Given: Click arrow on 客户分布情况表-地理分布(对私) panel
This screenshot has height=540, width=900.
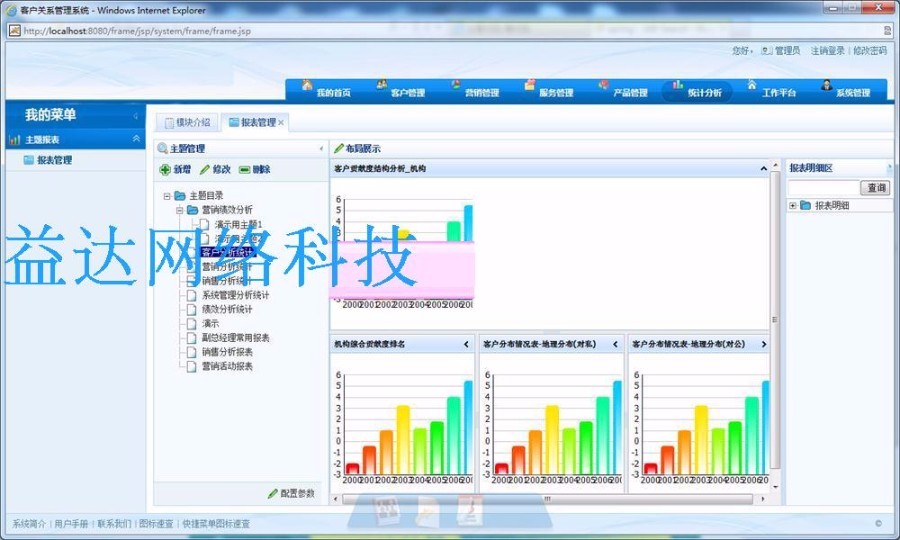Looking at the screenshot, I should pos(615,344).
